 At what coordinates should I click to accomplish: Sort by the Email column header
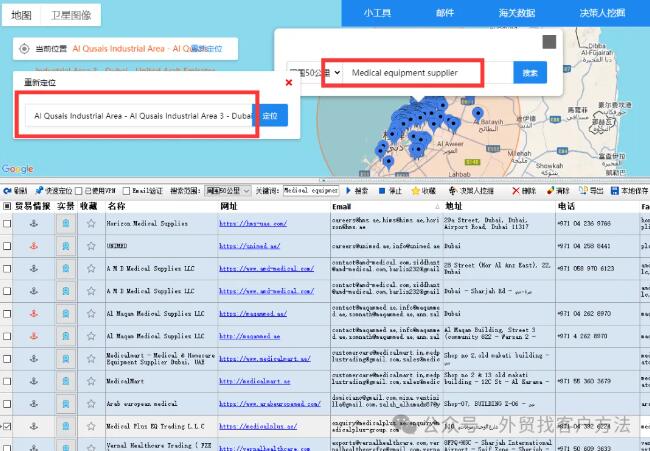click(386, 206)
